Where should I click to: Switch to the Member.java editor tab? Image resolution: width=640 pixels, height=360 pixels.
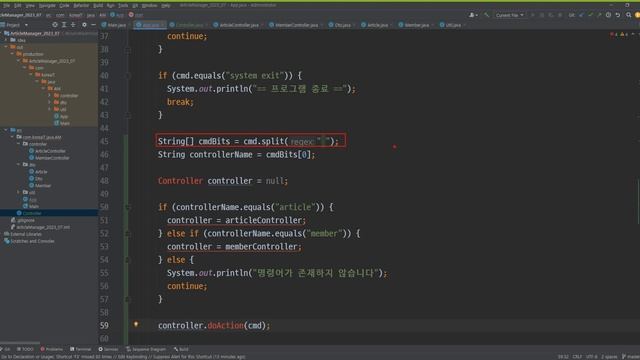point(414,25)
